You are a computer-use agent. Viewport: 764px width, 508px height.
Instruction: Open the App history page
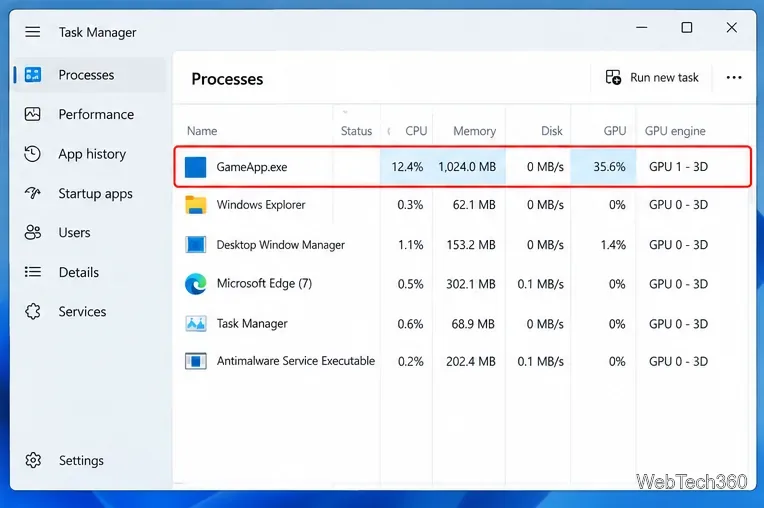92,154
